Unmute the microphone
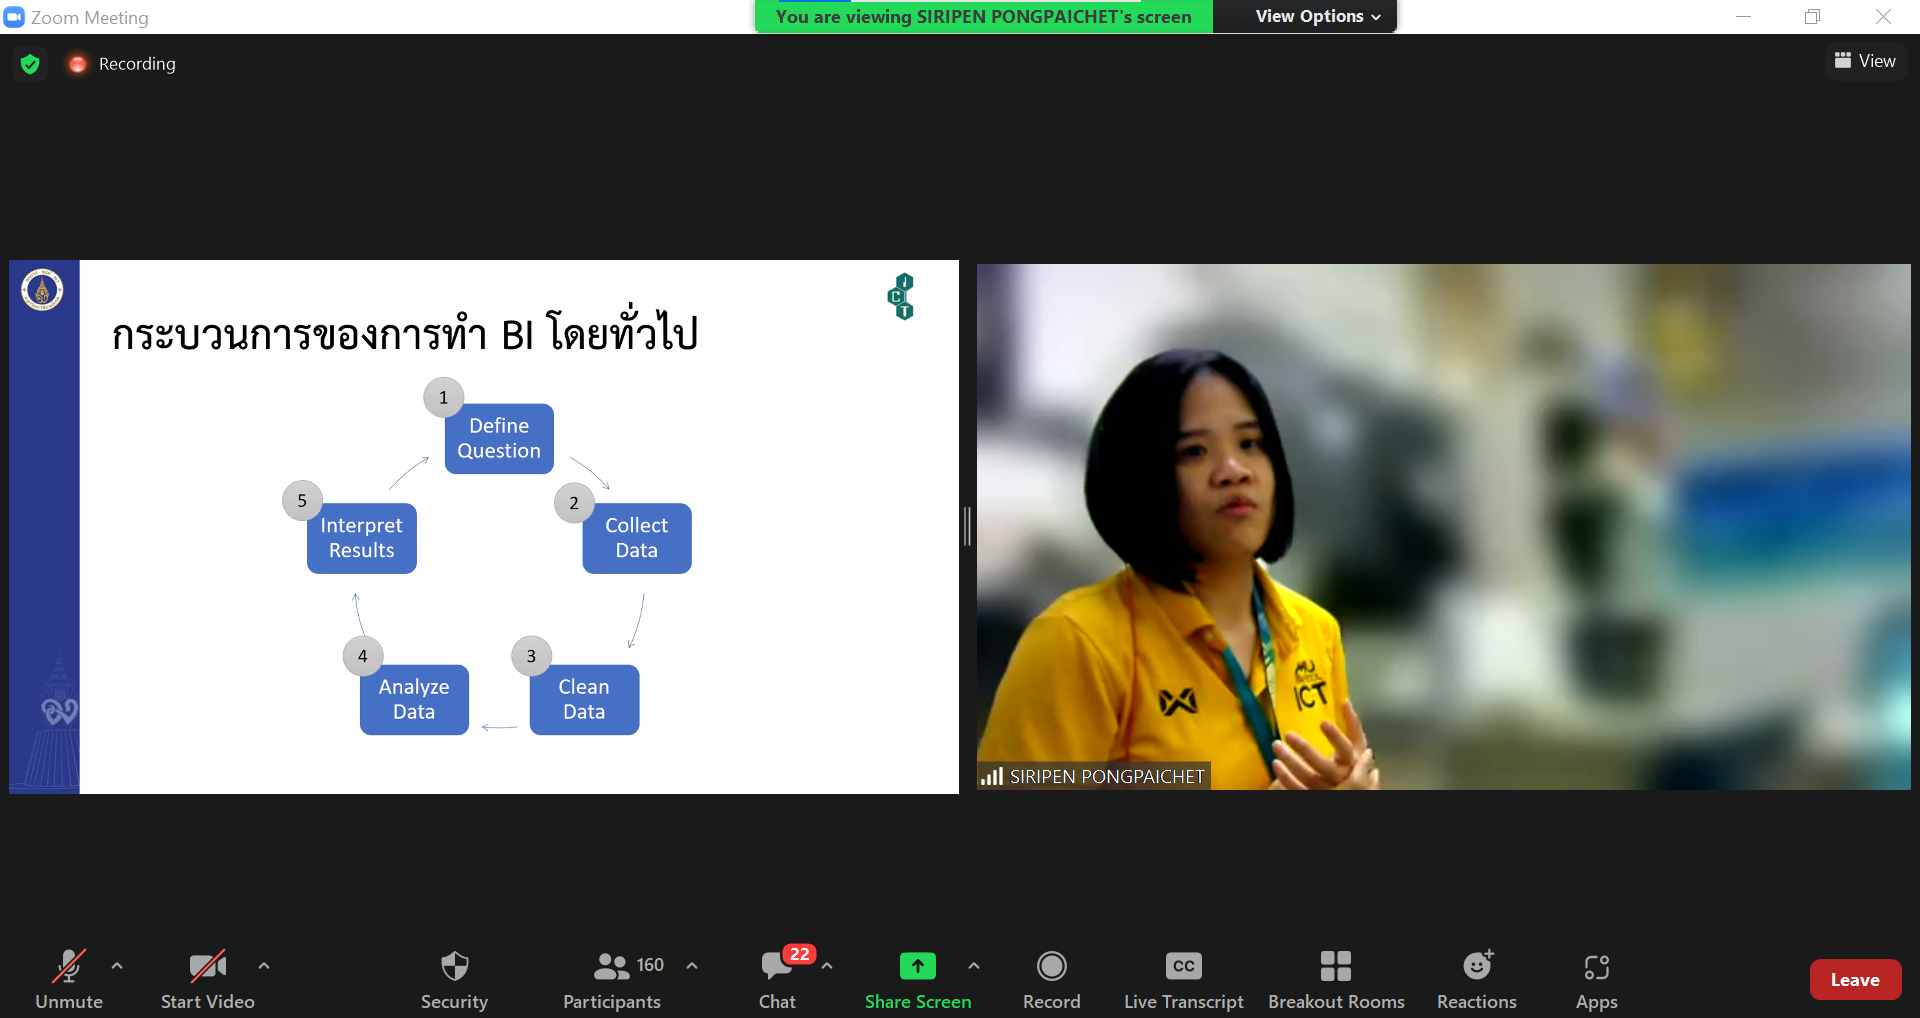1920x1018 pixels. point(69,979)
